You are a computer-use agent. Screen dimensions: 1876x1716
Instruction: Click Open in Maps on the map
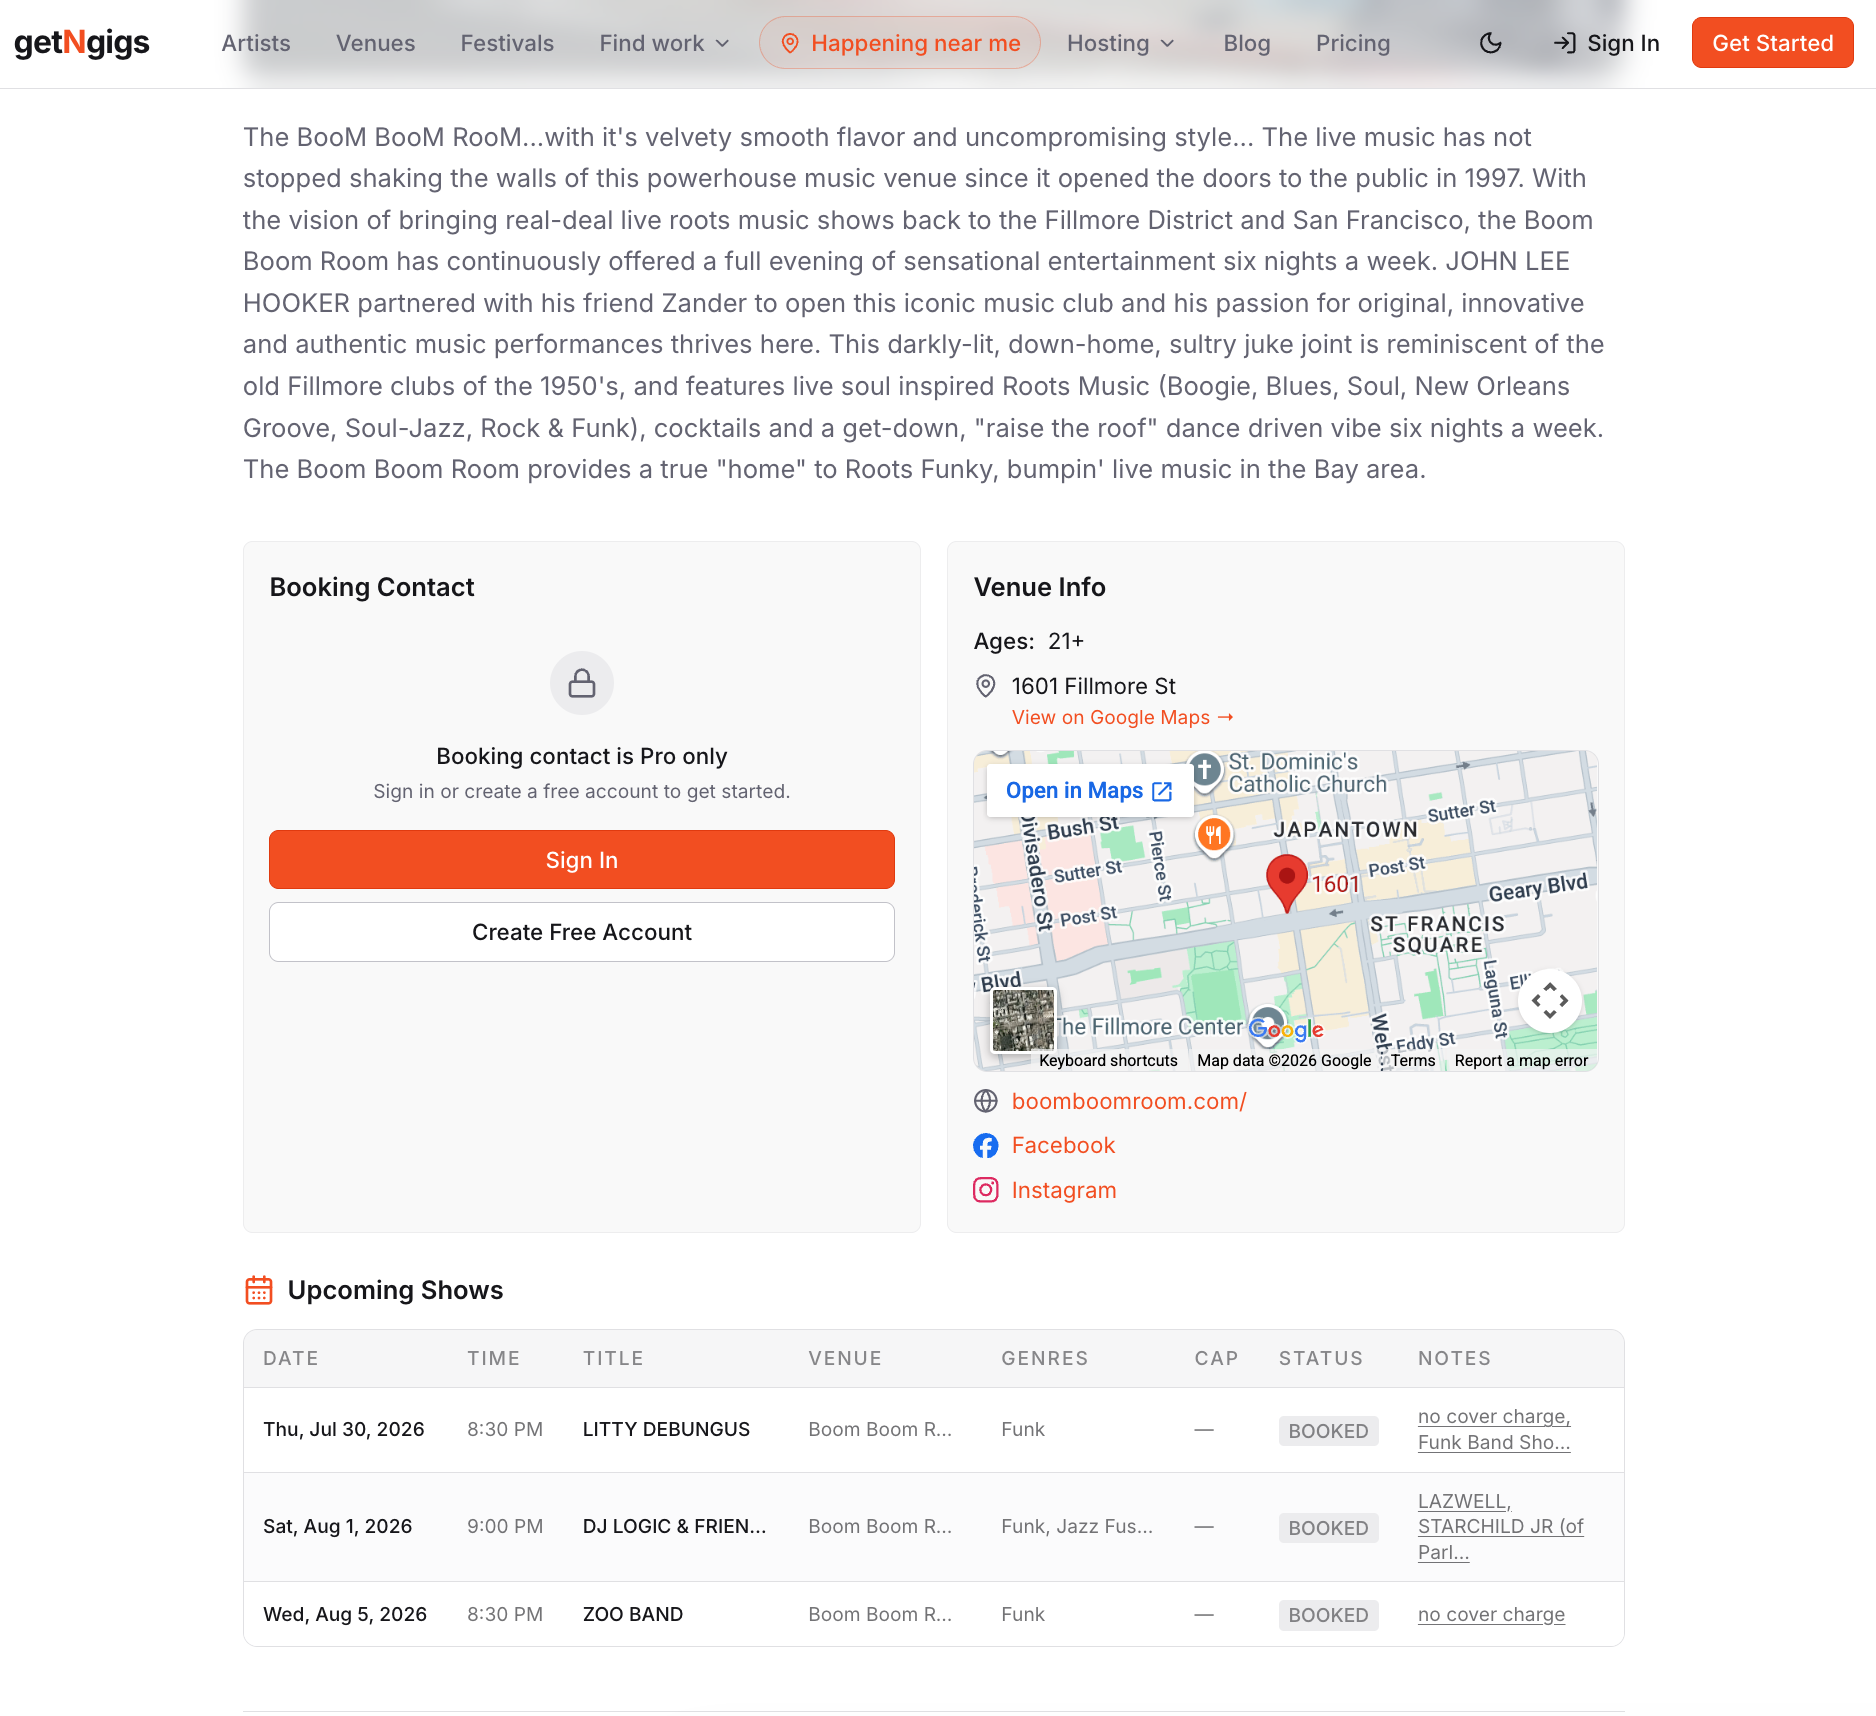pos(1089,791)
